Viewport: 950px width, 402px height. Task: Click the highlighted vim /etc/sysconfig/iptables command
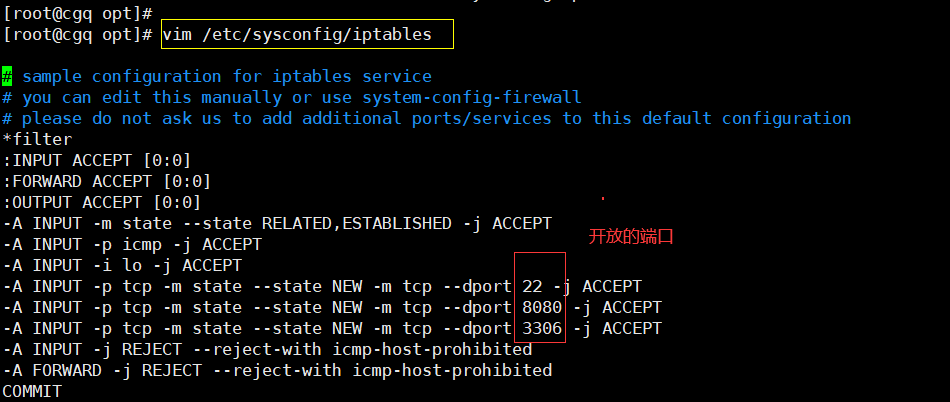(x=296, y=35)
